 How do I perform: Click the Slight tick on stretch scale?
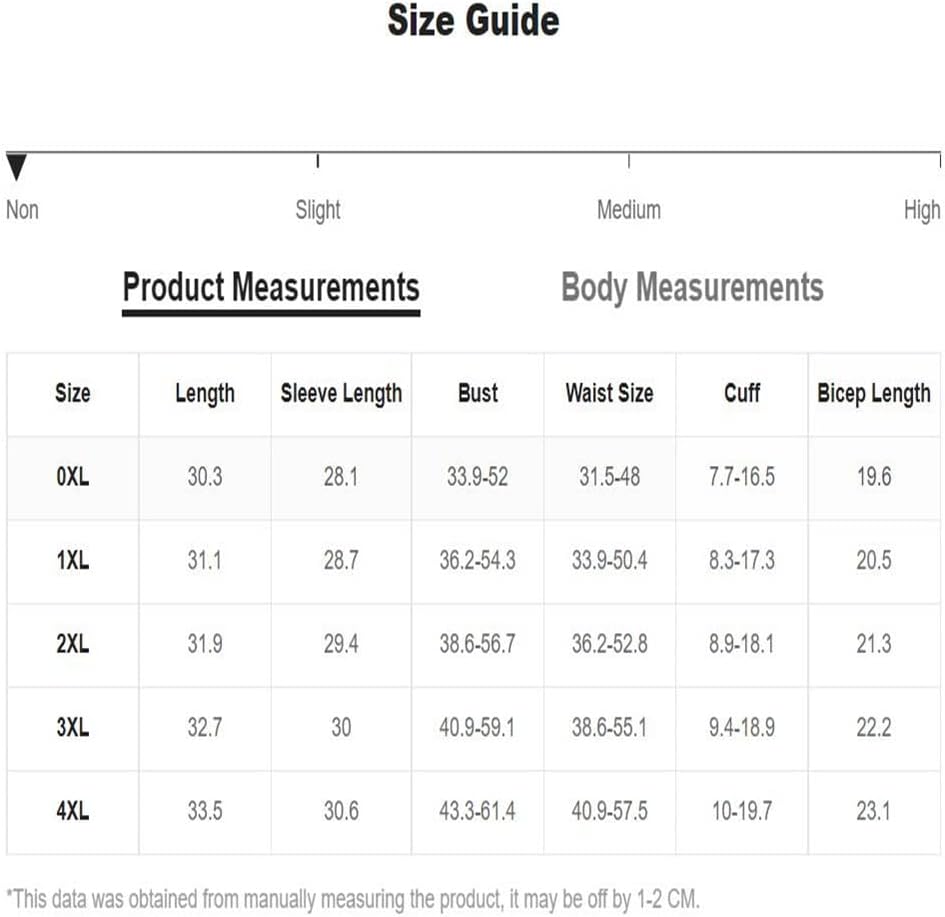coord(318,161)
